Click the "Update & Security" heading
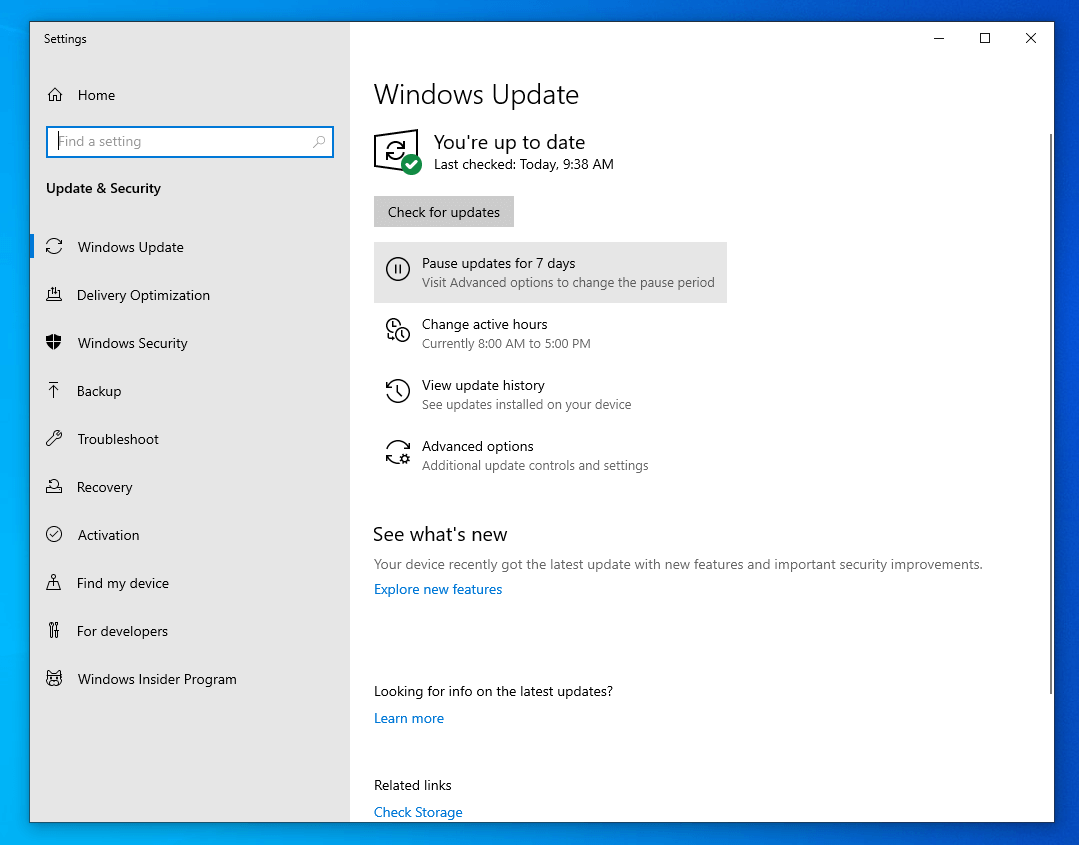1079x845 pixels. click(x=103, y=188)
